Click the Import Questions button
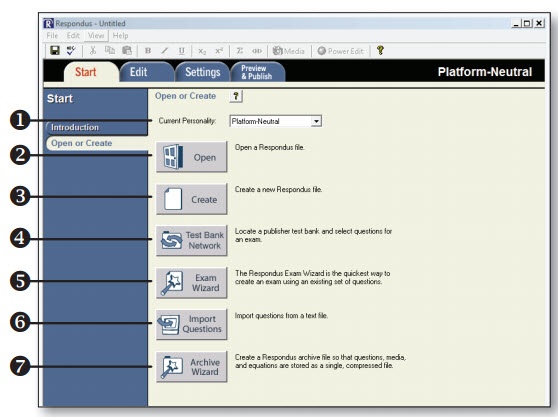The image size is (558, 417). tap(191, 324)
